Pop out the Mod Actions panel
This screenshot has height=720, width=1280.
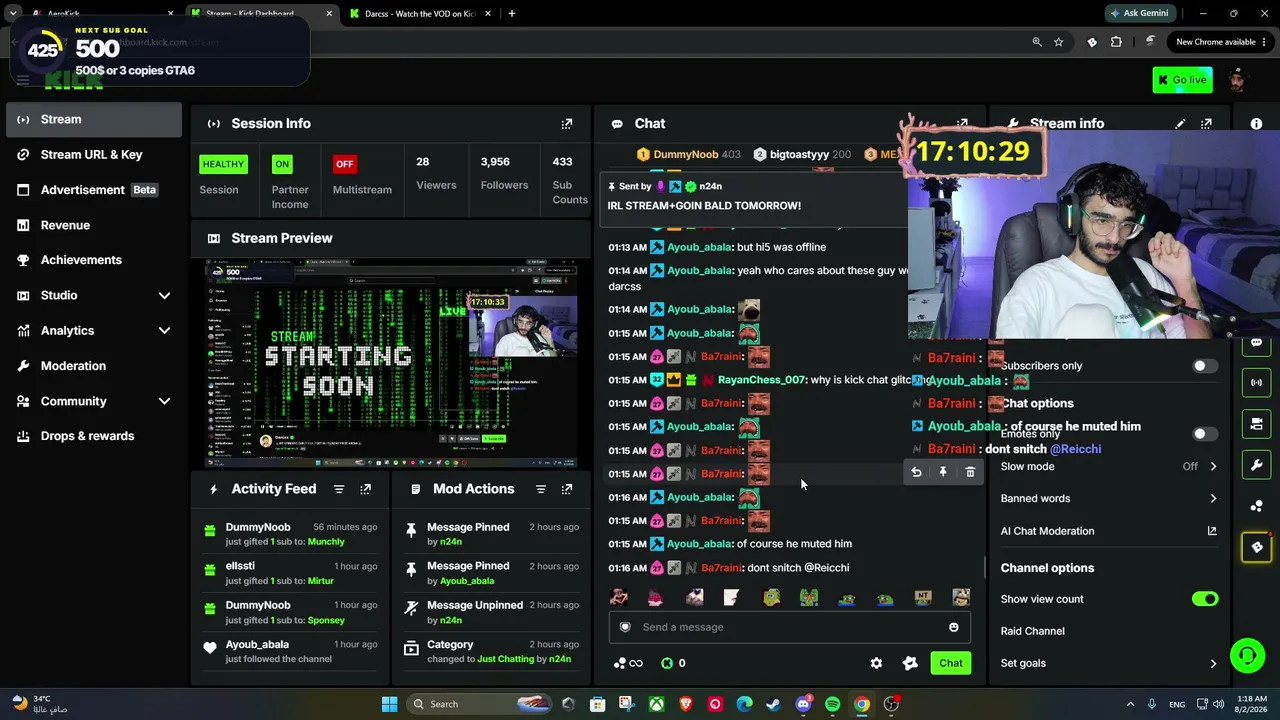click(567, 489)
